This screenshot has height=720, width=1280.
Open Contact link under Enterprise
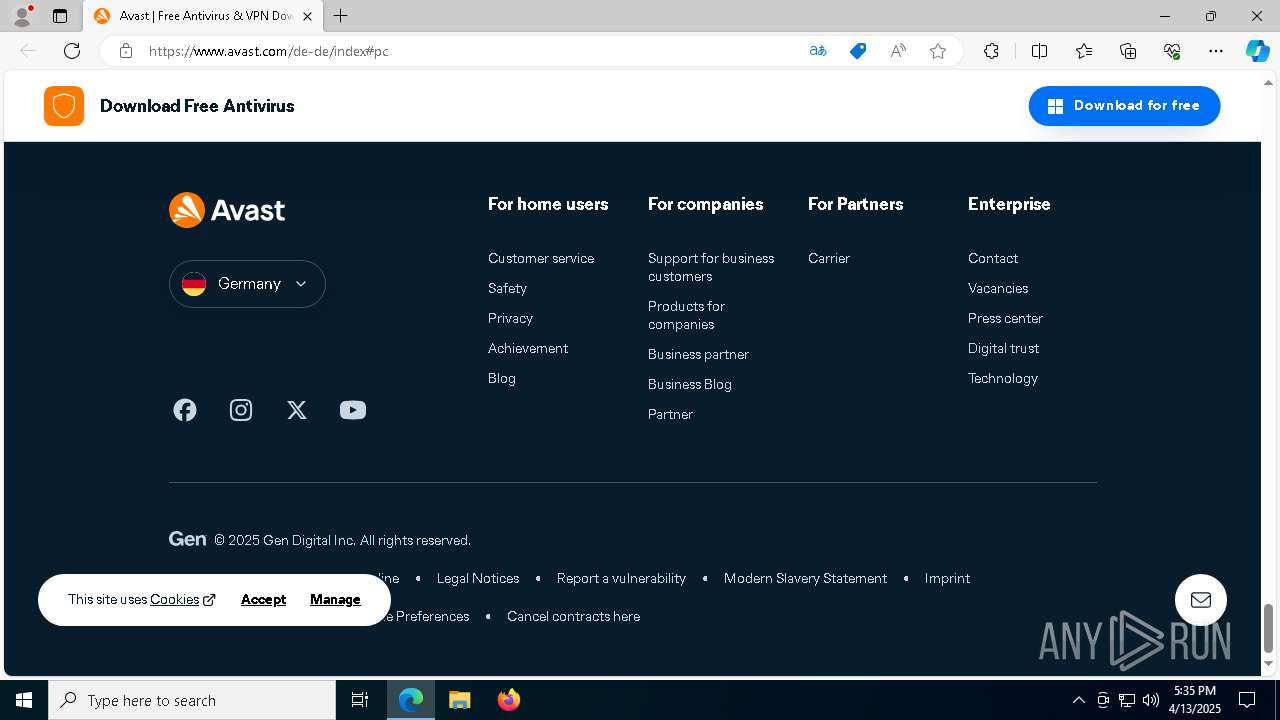[993, 258]
